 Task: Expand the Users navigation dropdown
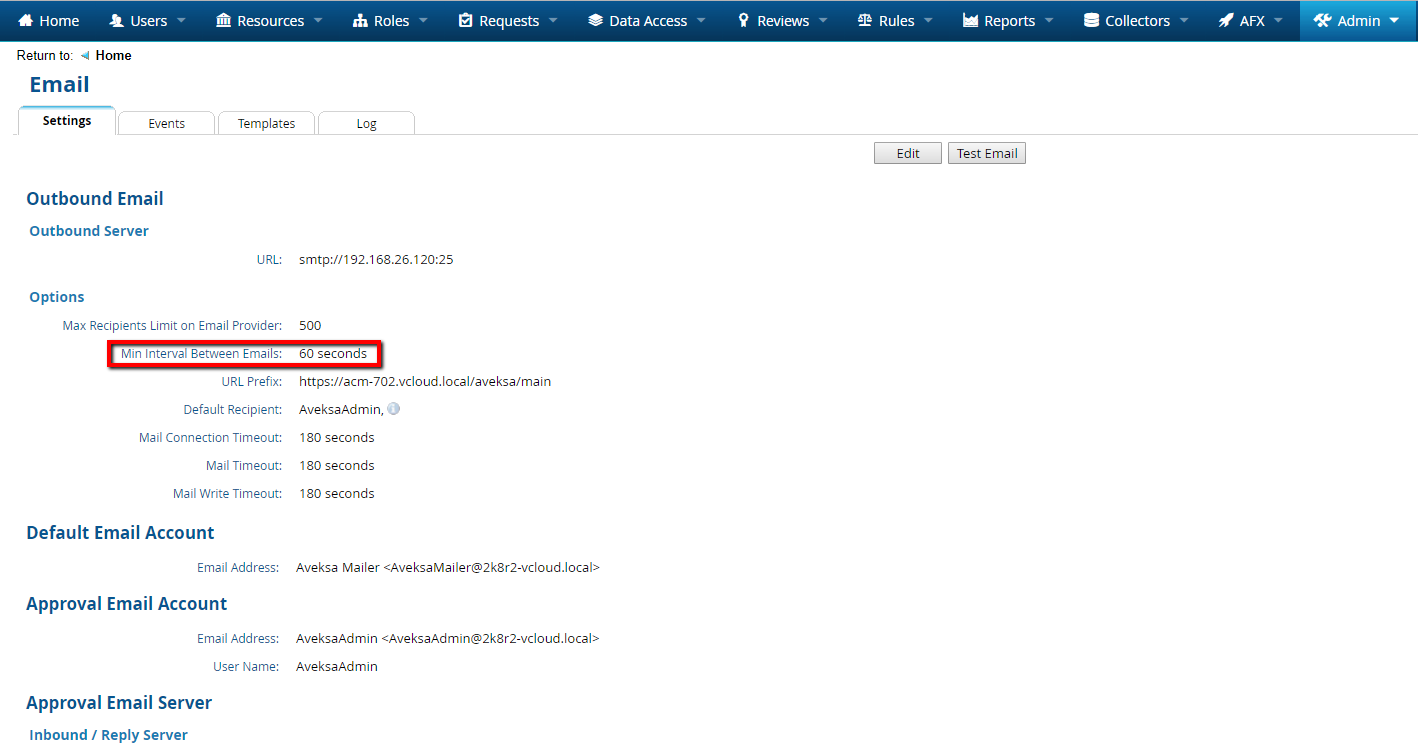tap(180, 20)
